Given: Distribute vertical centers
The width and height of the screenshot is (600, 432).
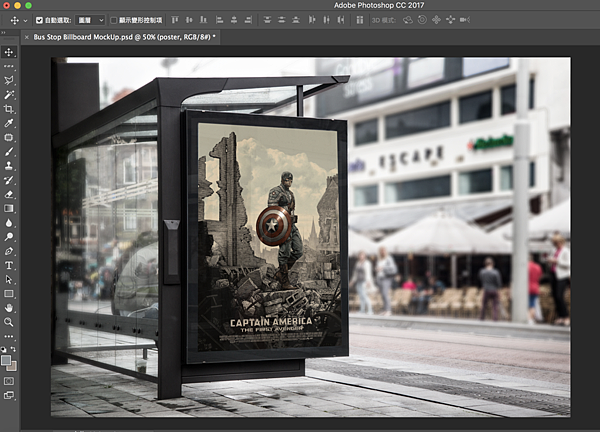Looking at the screenshot, I should tap(282, 20).
